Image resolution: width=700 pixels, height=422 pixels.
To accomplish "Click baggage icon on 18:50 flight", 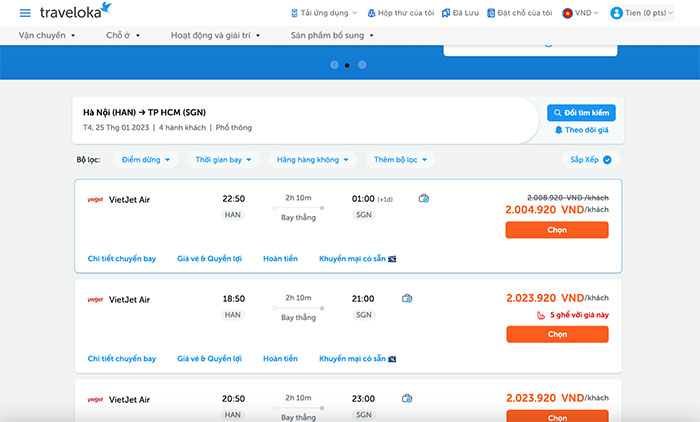I will coord(407,298).
